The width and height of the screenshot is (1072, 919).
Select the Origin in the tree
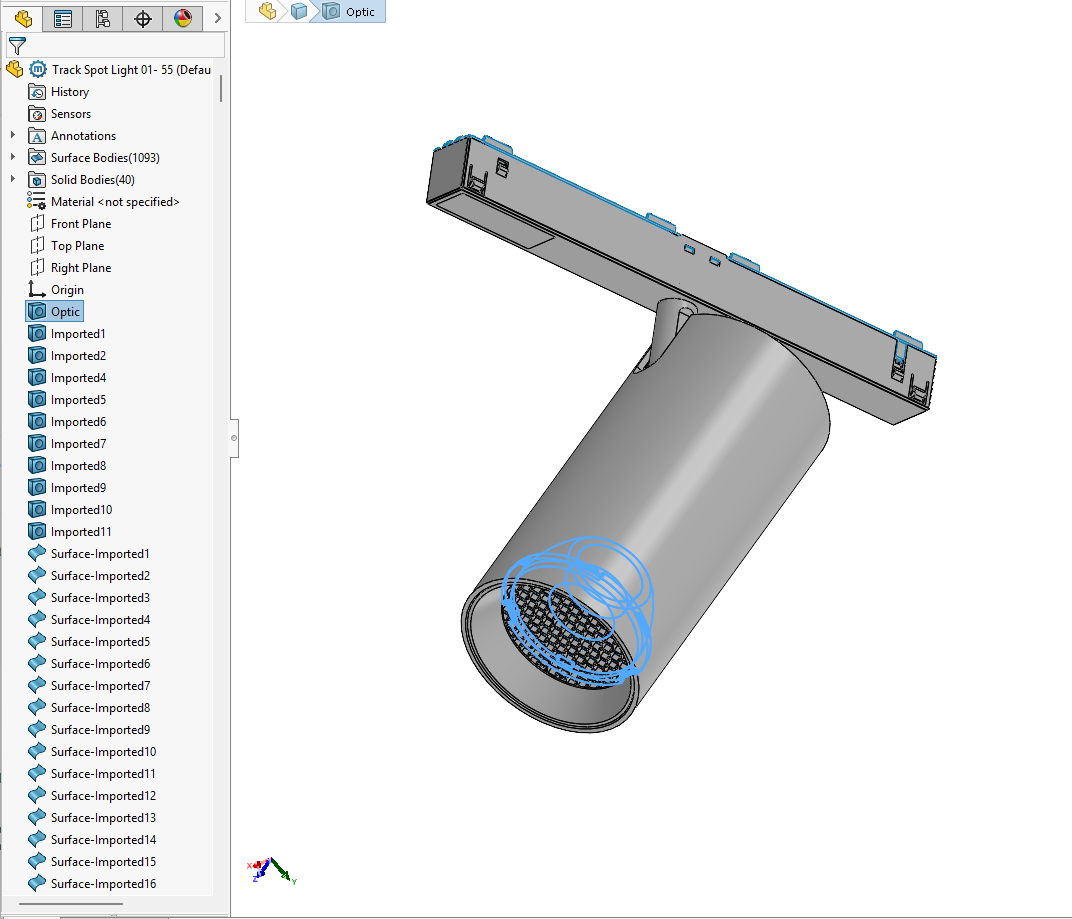coord(67,289)
